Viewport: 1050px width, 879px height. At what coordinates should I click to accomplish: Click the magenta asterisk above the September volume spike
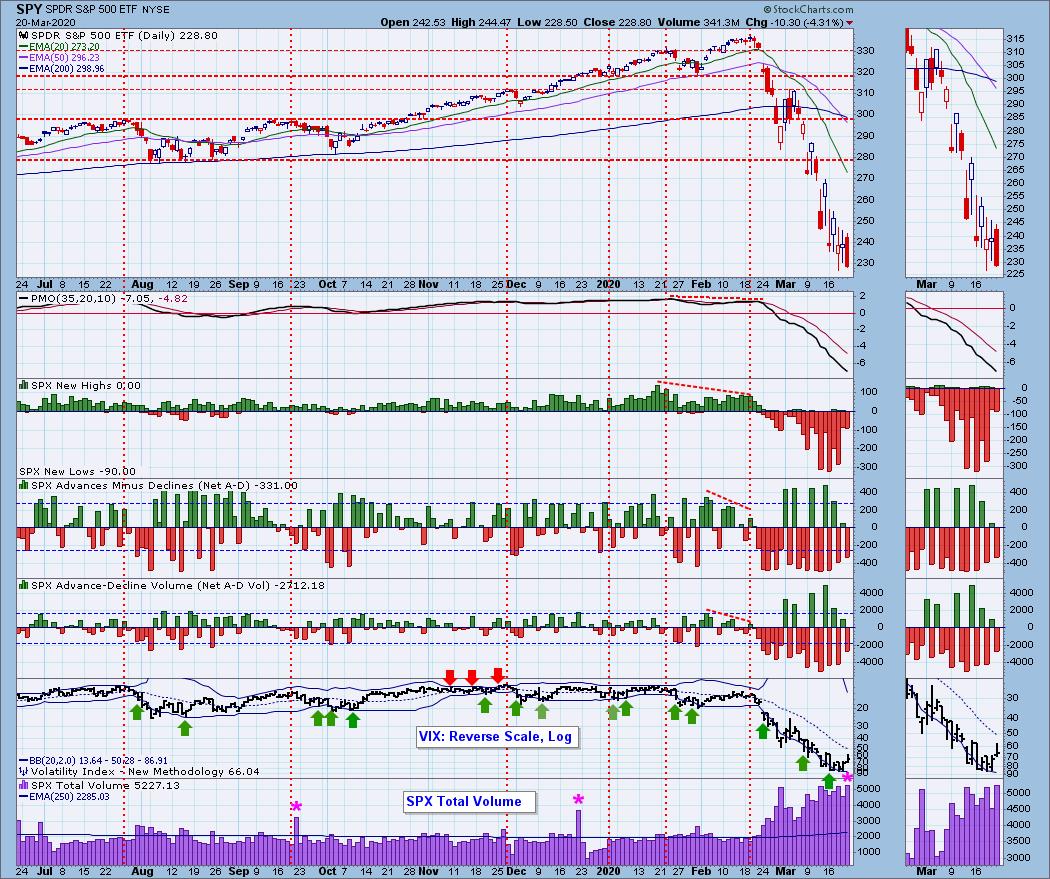click(297, 807)
